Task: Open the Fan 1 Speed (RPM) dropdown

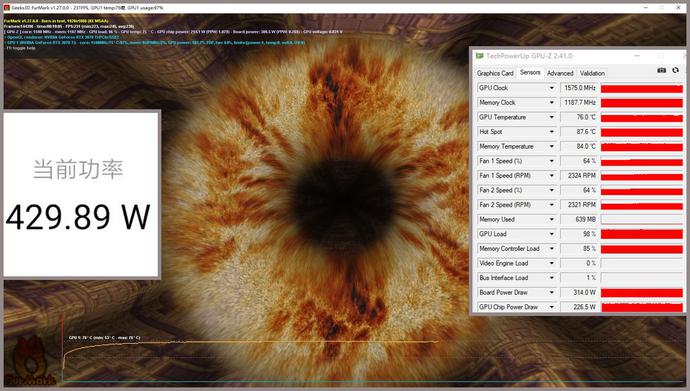Action: tap(551, 175)
